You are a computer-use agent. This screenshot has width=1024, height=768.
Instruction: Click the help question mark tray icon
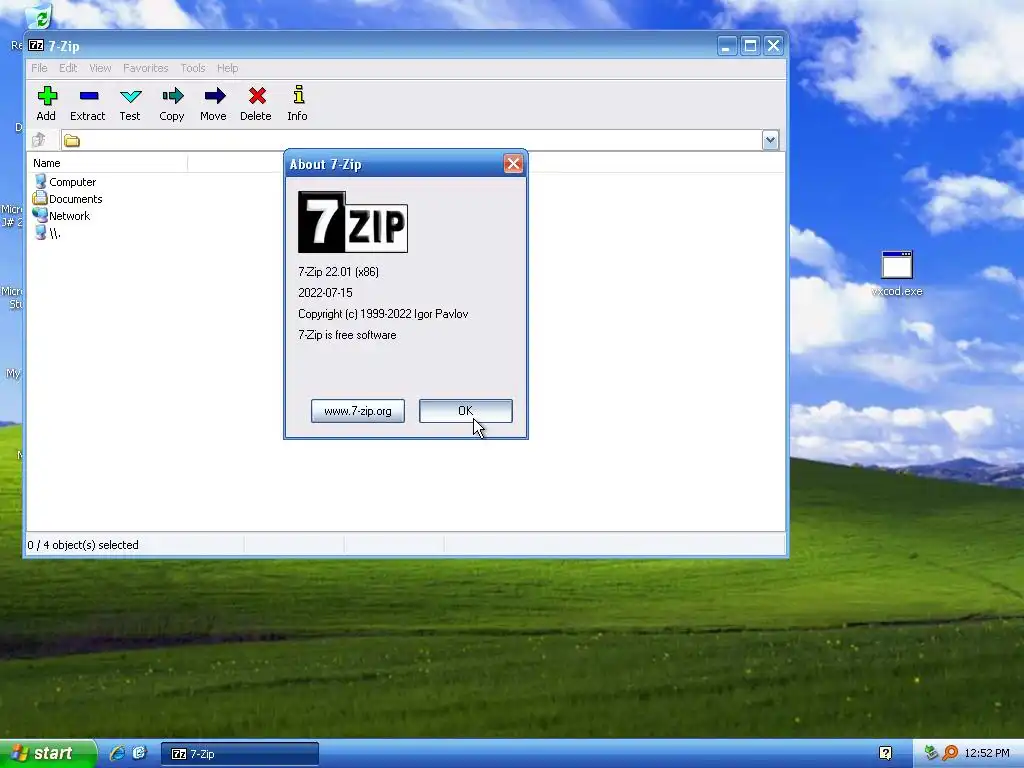click(x=886, y=753)
